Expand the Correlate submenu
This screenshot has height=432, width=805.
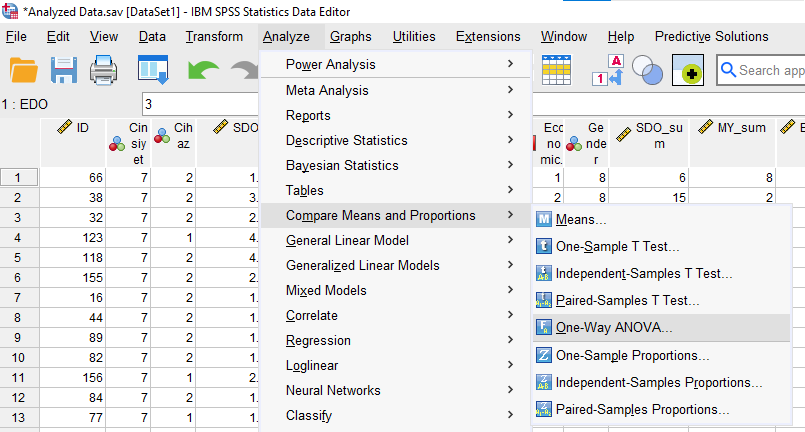coord(312,315)
